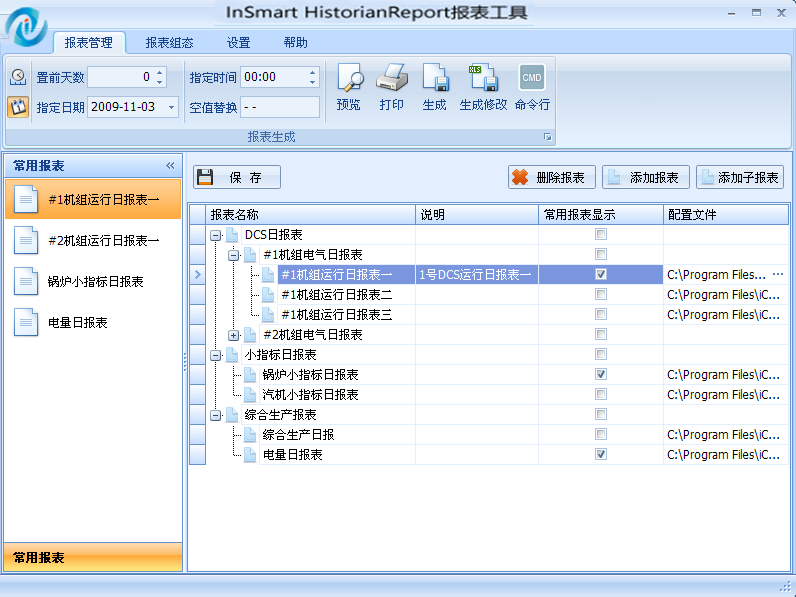This screenshot has height=597, width=796.
Task: Toggle 常用报表显示 checkbox for DCS日报表
Action: (601, 235)
